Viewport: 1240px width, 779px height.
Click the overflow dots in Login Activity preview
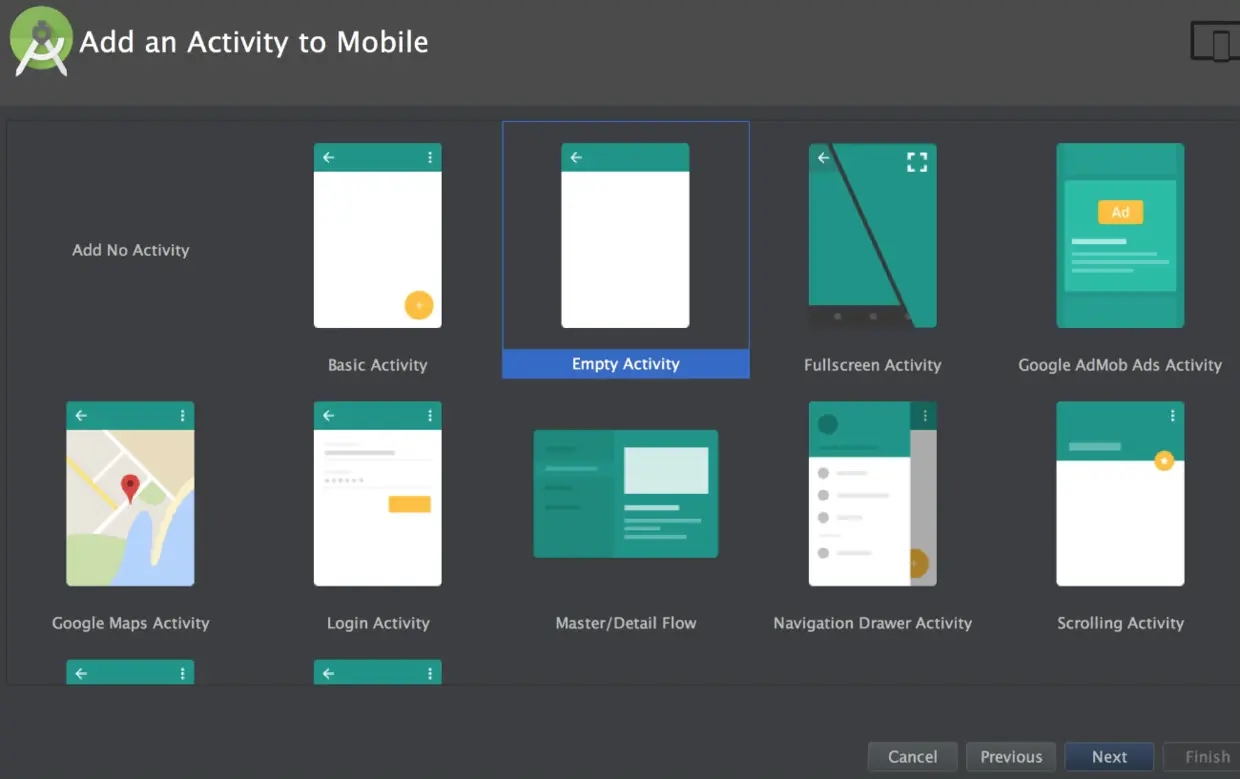click(430, 416)
